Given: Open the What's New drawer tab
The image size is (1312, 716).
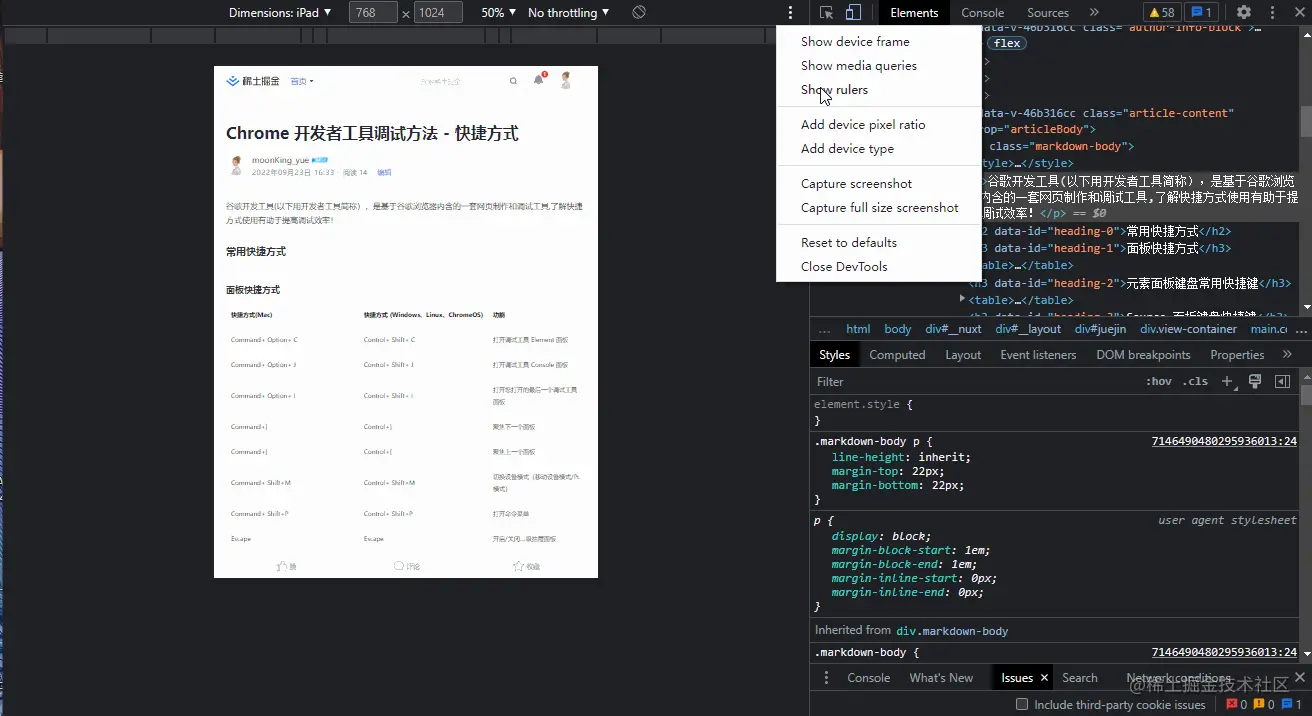Looking at the screenshot, I should 941,678.
